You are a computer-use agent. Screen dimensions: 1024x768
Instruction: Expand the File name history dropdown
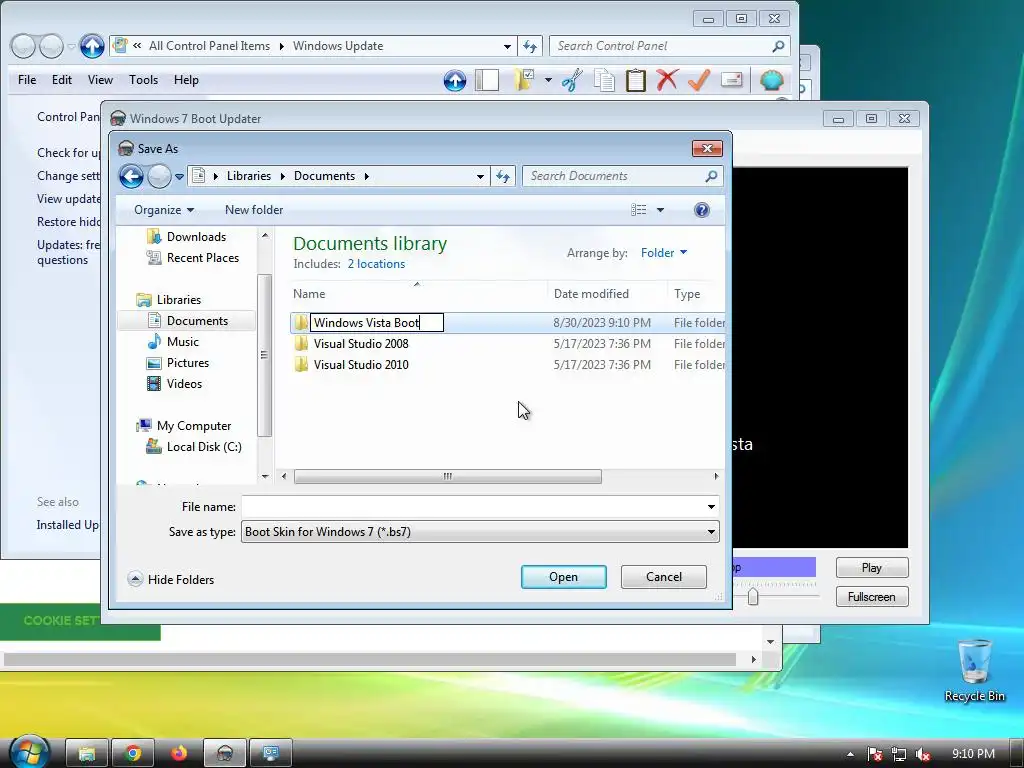[x=711, y=507]
